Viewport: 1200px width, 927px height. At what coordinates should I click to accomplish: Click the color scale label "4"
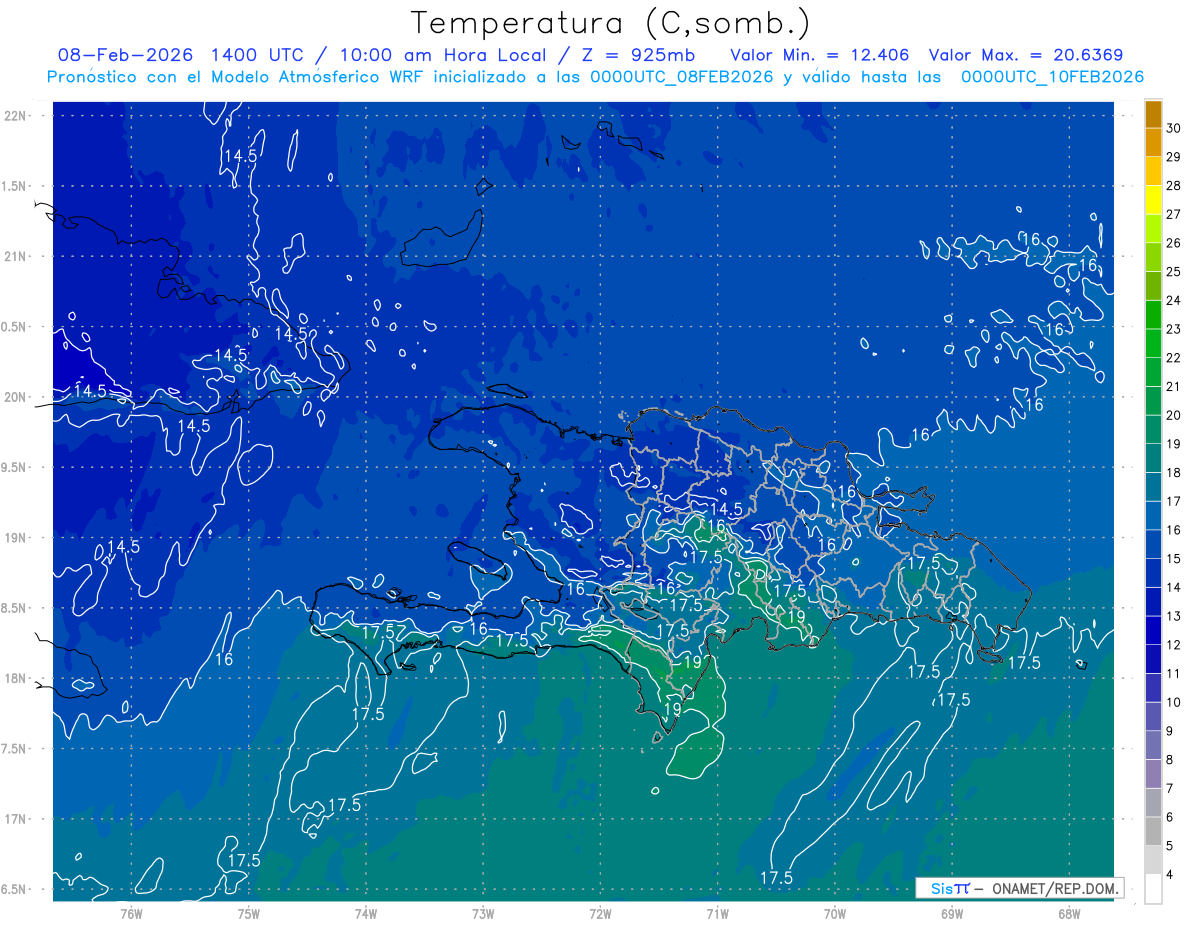(1171, 875)
